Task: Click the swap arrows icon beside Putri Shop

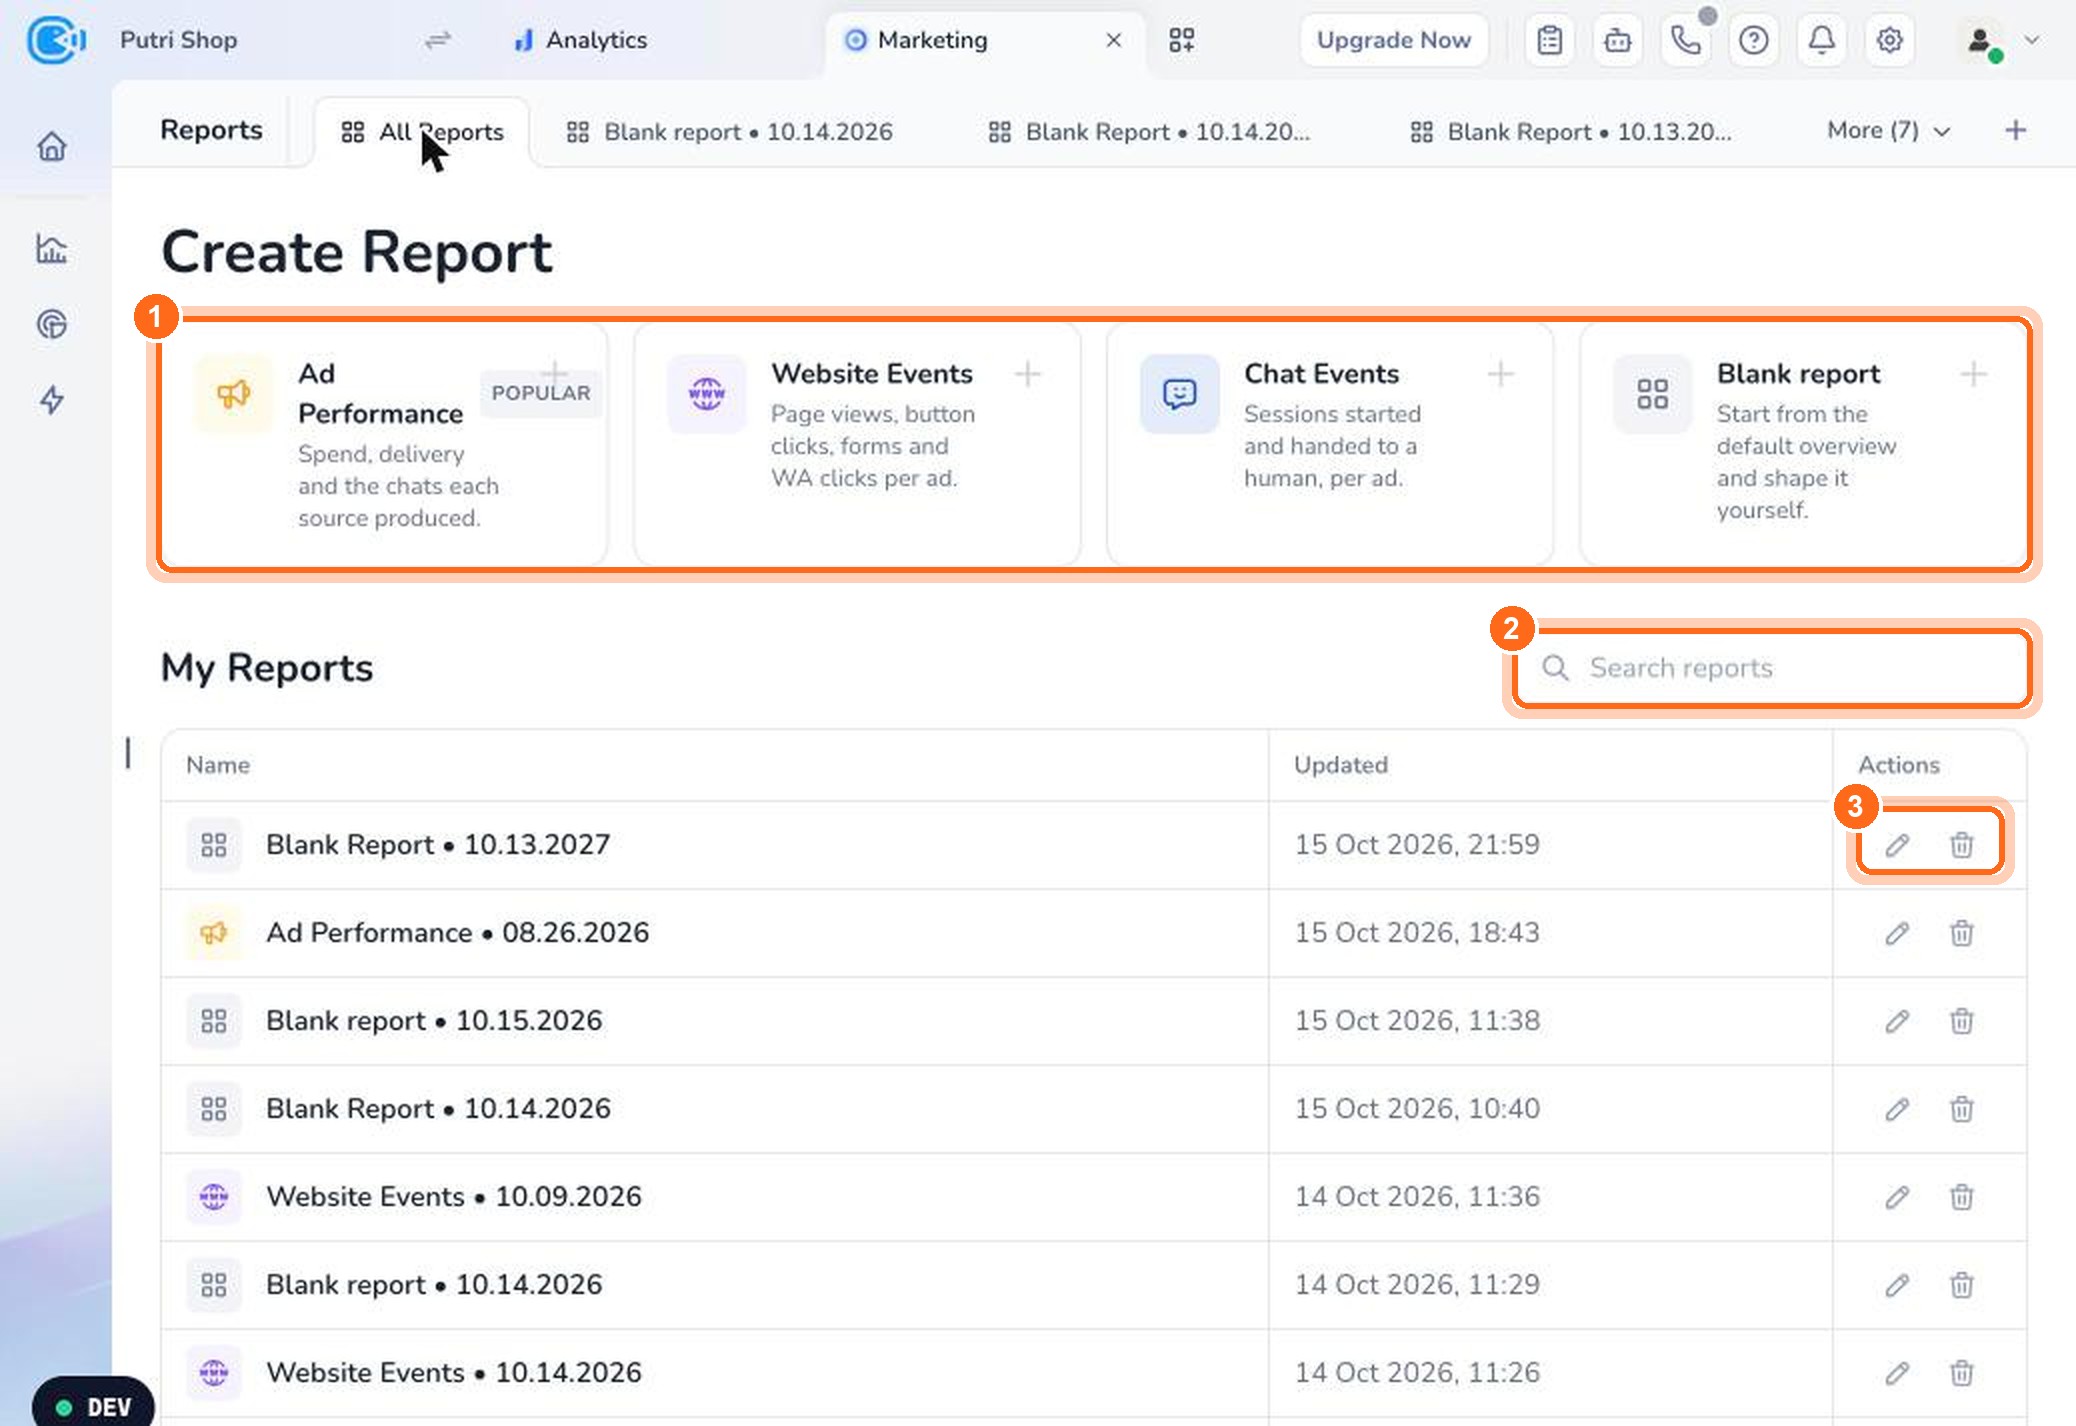Action: pos(438,40)
